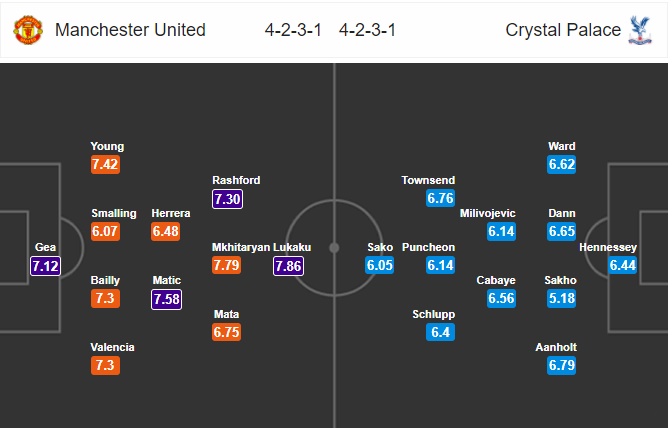Image resolution: width=672 pixels, height=428 pixels.
Task: Select Hennessey's 6.44 rating badge
Action: point(624,265)
